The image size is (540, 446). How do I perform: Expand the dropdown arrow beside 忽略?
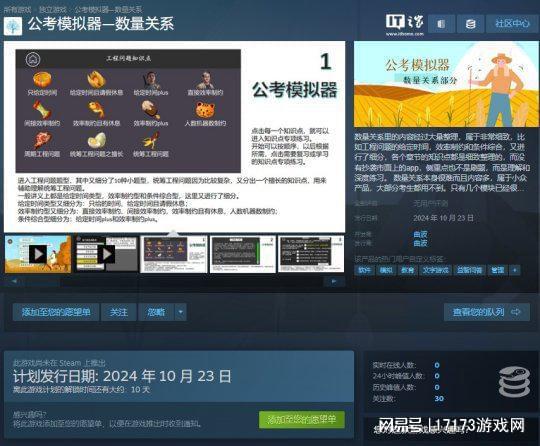[x=181, y=312]
